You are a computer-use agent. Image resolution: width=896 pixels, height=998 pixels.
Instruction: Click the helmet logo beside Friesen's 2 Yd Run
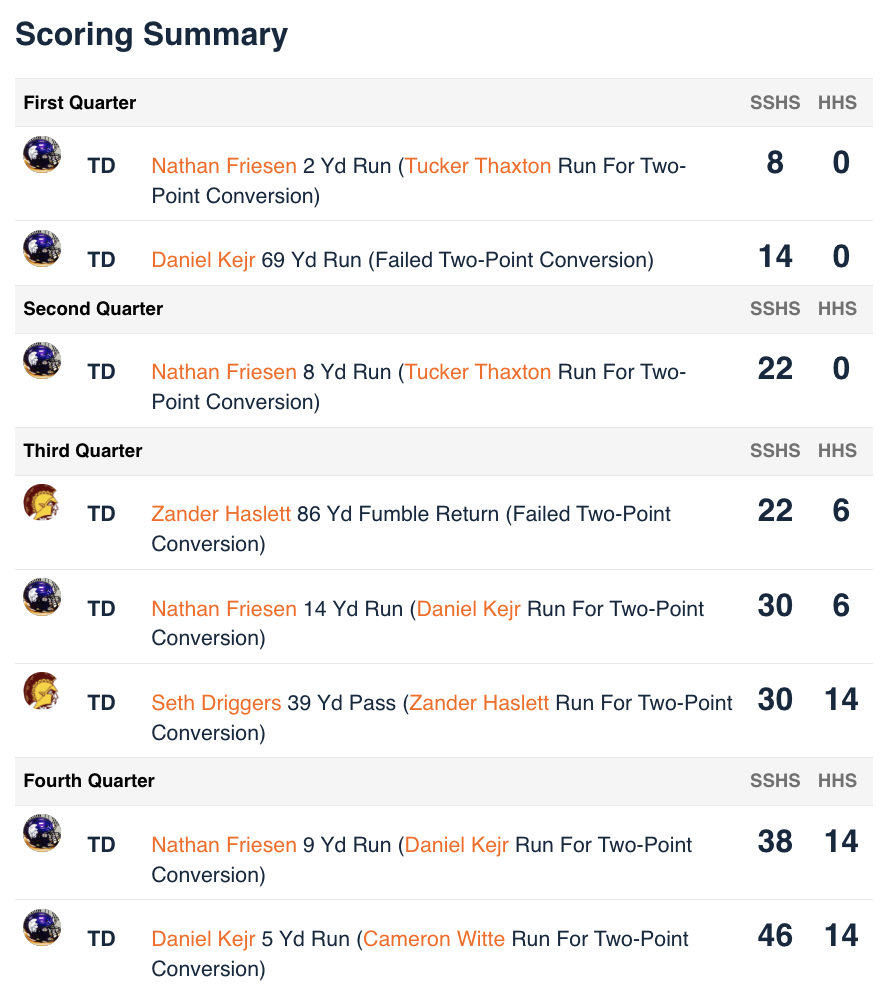pos(42,155)
